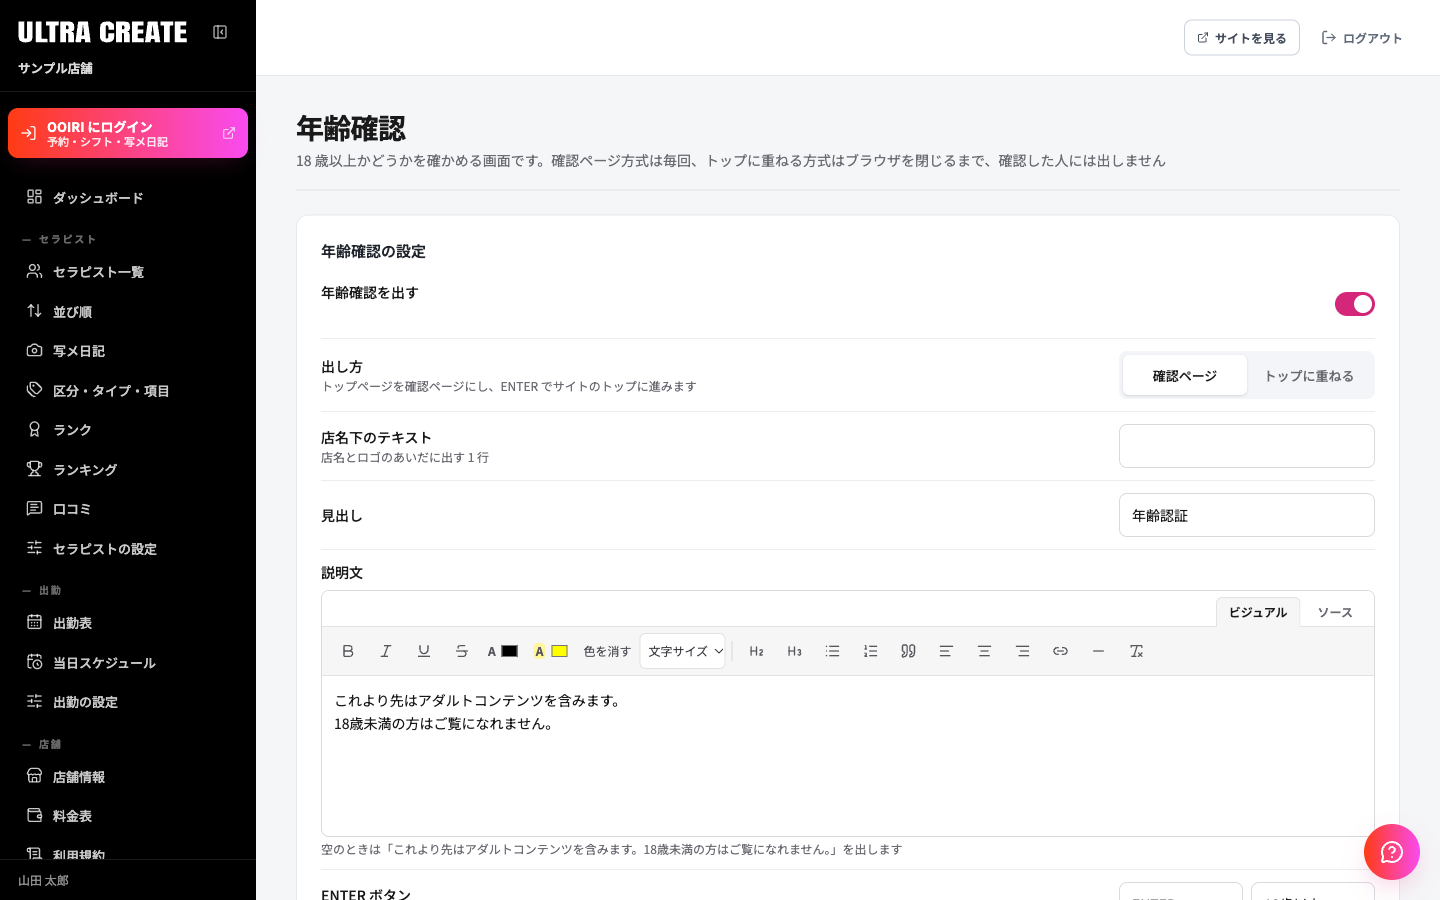
Task: Insert an H2 heading
Action: [757, 651]
